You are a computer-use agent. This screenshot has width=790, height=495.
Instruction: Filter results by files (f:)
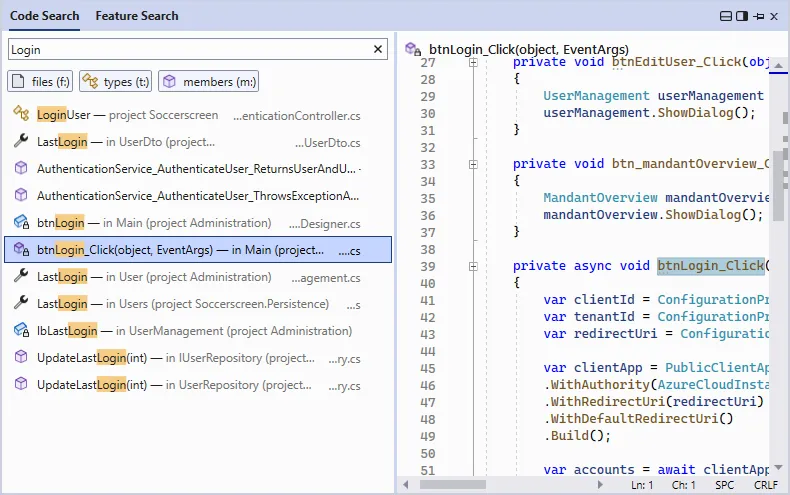40,81
